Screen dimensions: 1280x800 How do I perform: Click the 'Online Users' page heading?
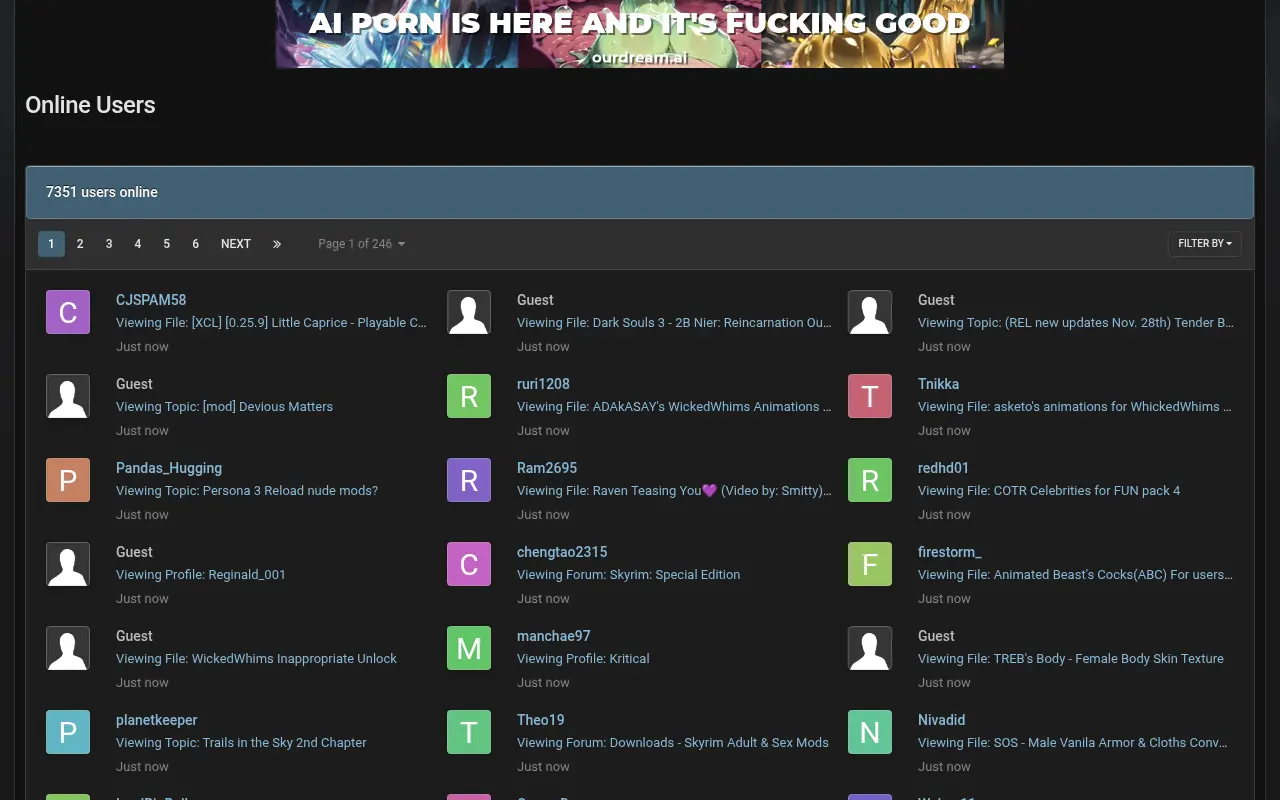coord(90,105)
